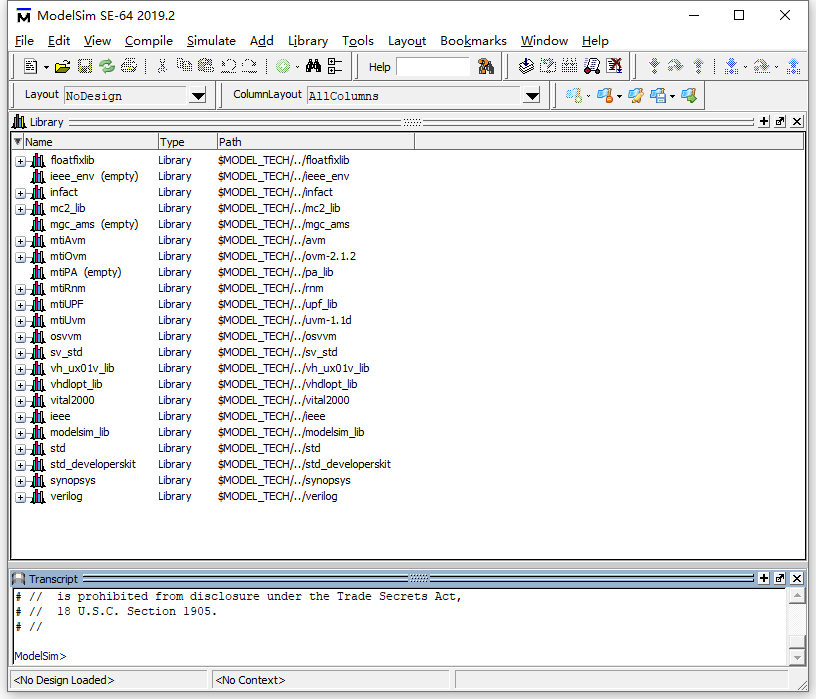Close the Library pane
The width and height of the screenshot is (816, 699).
[796, 122]
